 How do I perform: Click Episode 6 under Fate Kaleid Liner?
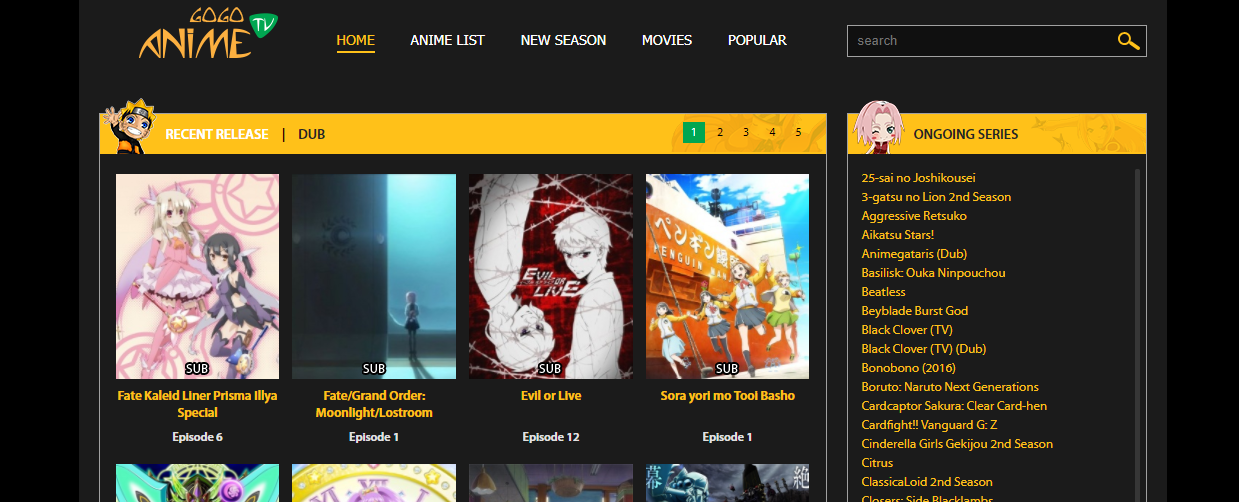point(197,437)
